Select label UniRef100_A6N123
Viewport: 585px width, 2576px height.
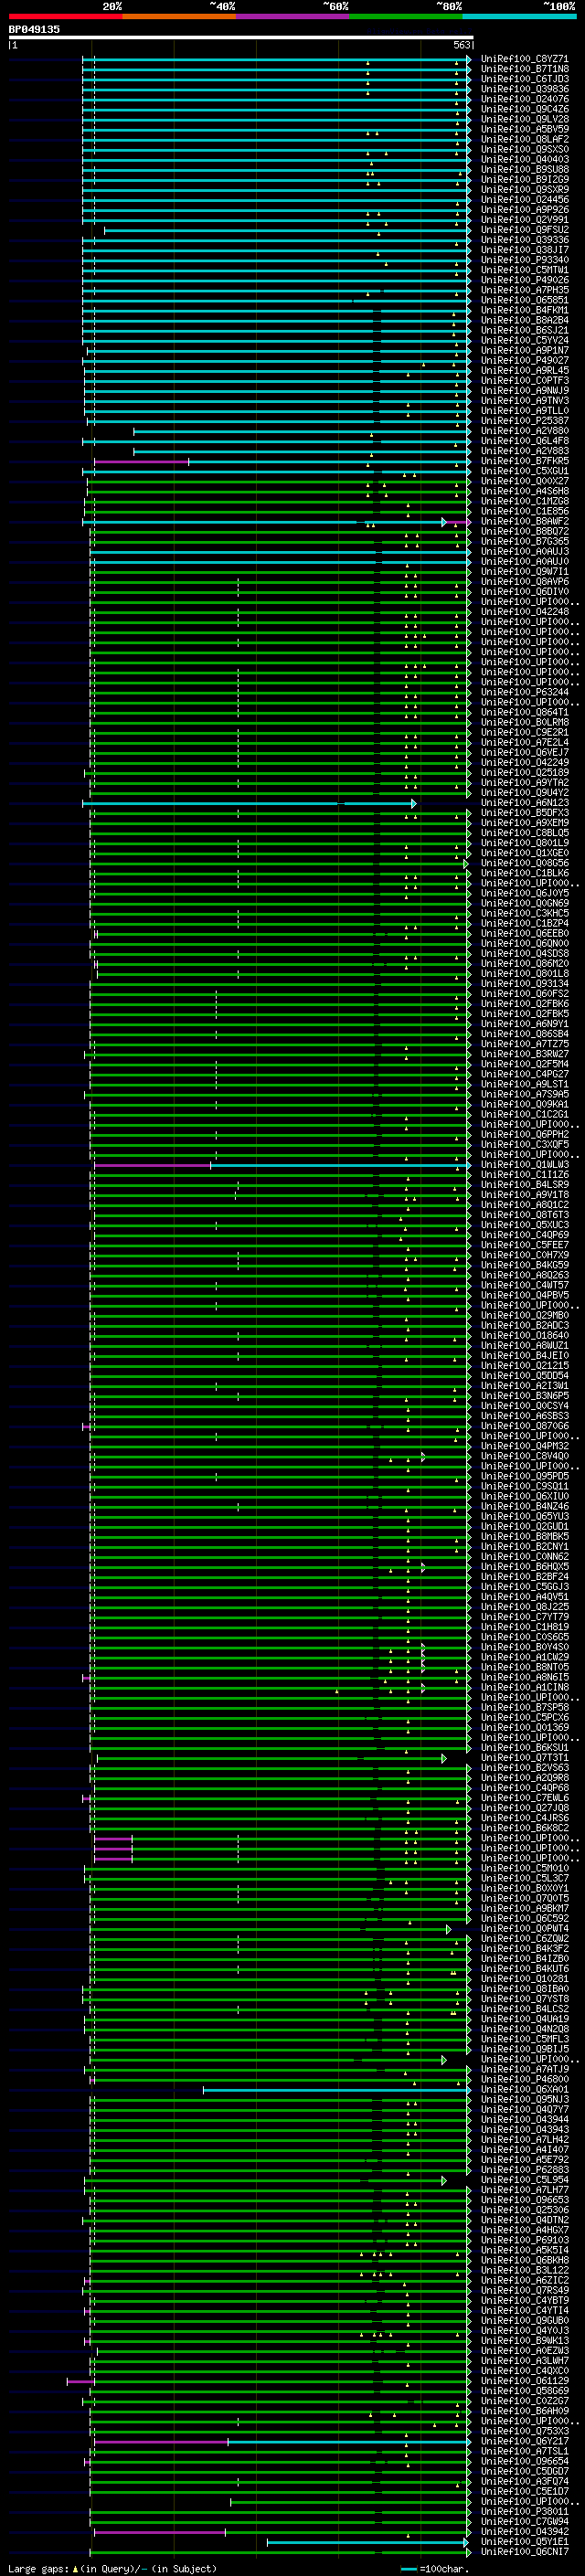tap(525, 803)
